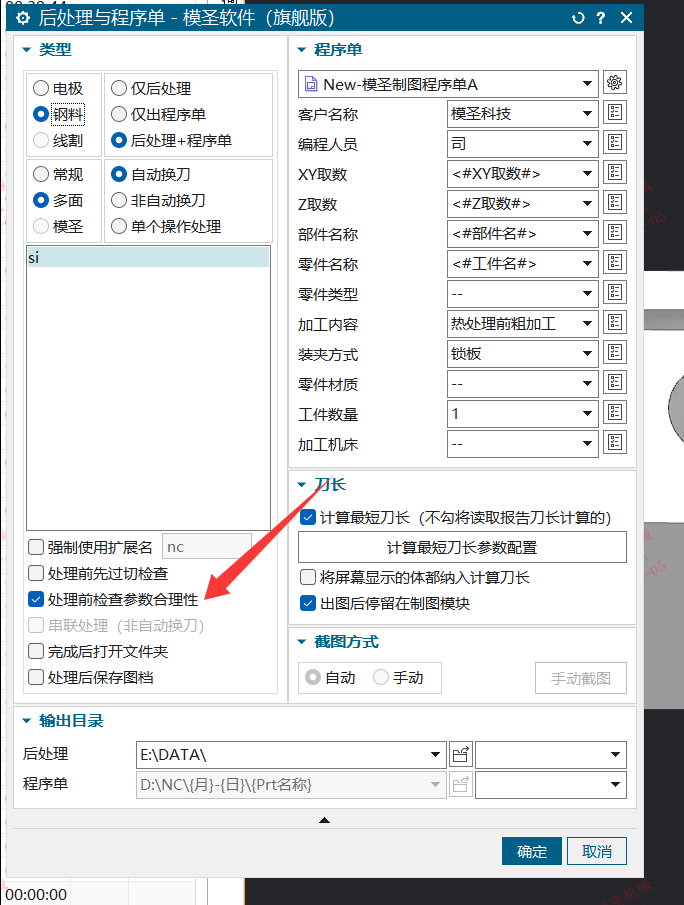Viewport: 684px width, 905px height.
Task: Click the nc extension input field
Action: click(x=207, y=547)
